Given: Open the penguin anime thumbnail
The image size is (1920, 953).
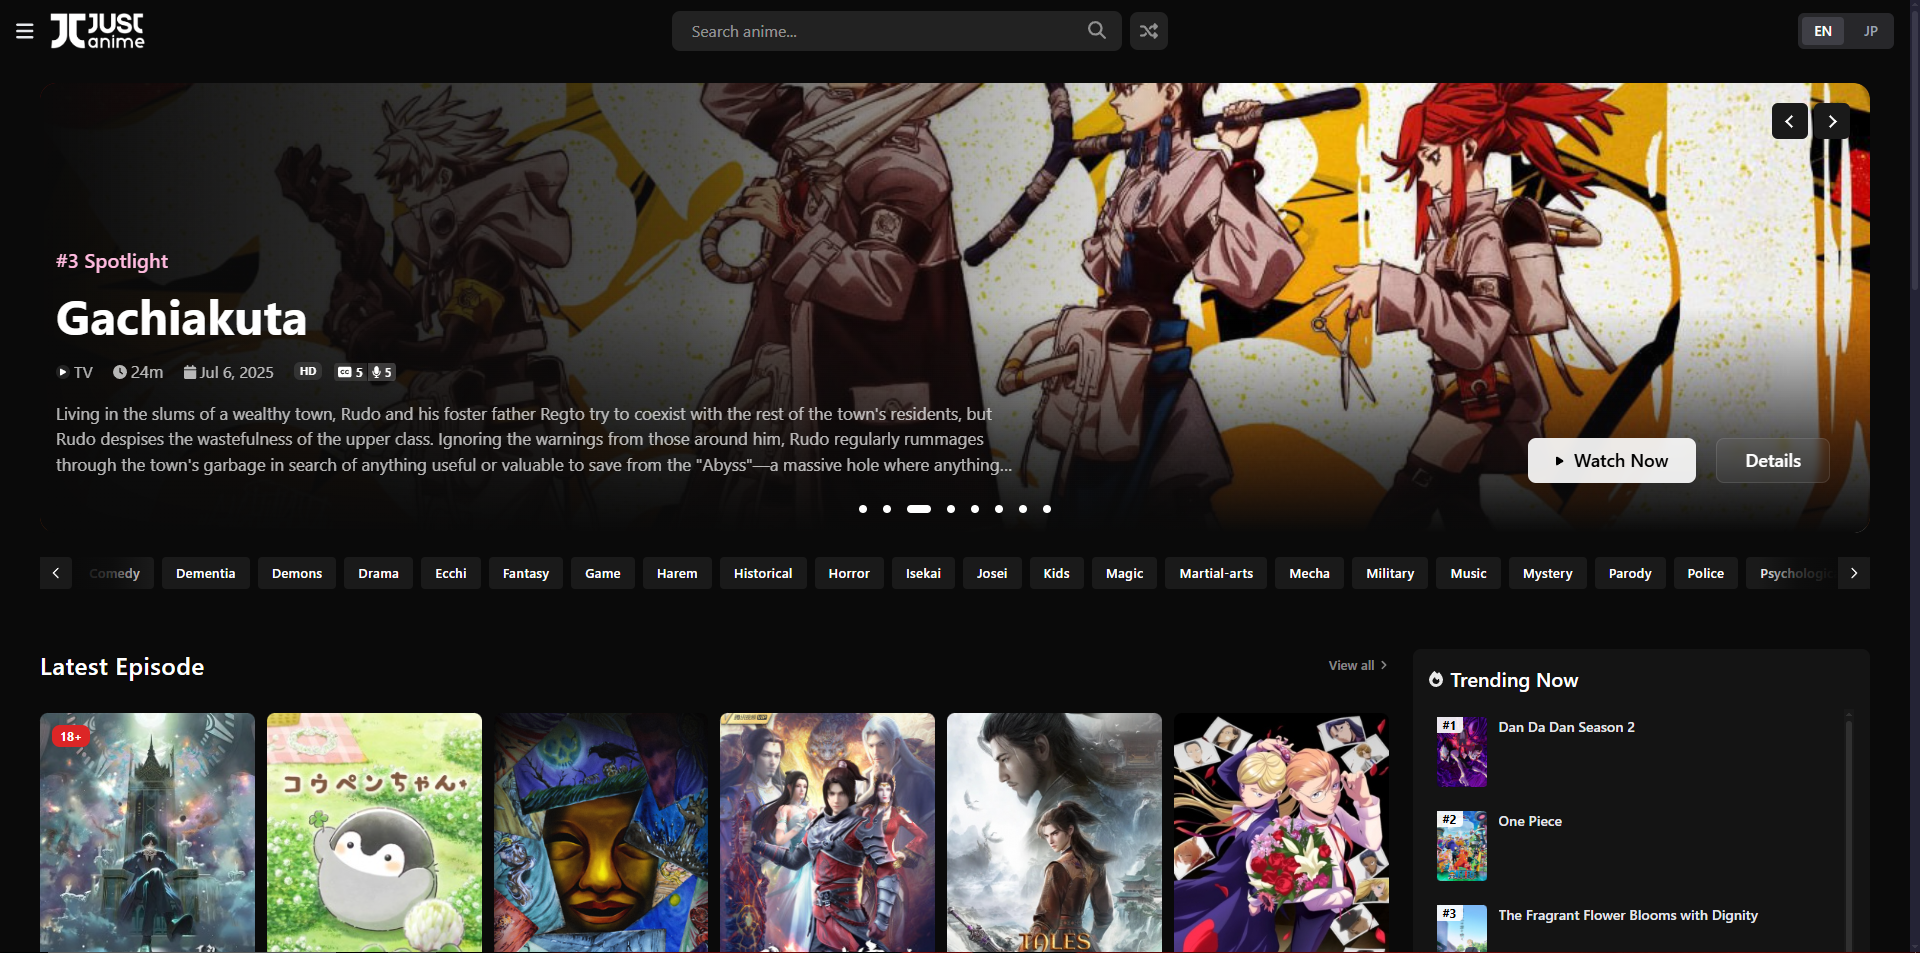Looking at the screenshot, I should pos(374,832).
